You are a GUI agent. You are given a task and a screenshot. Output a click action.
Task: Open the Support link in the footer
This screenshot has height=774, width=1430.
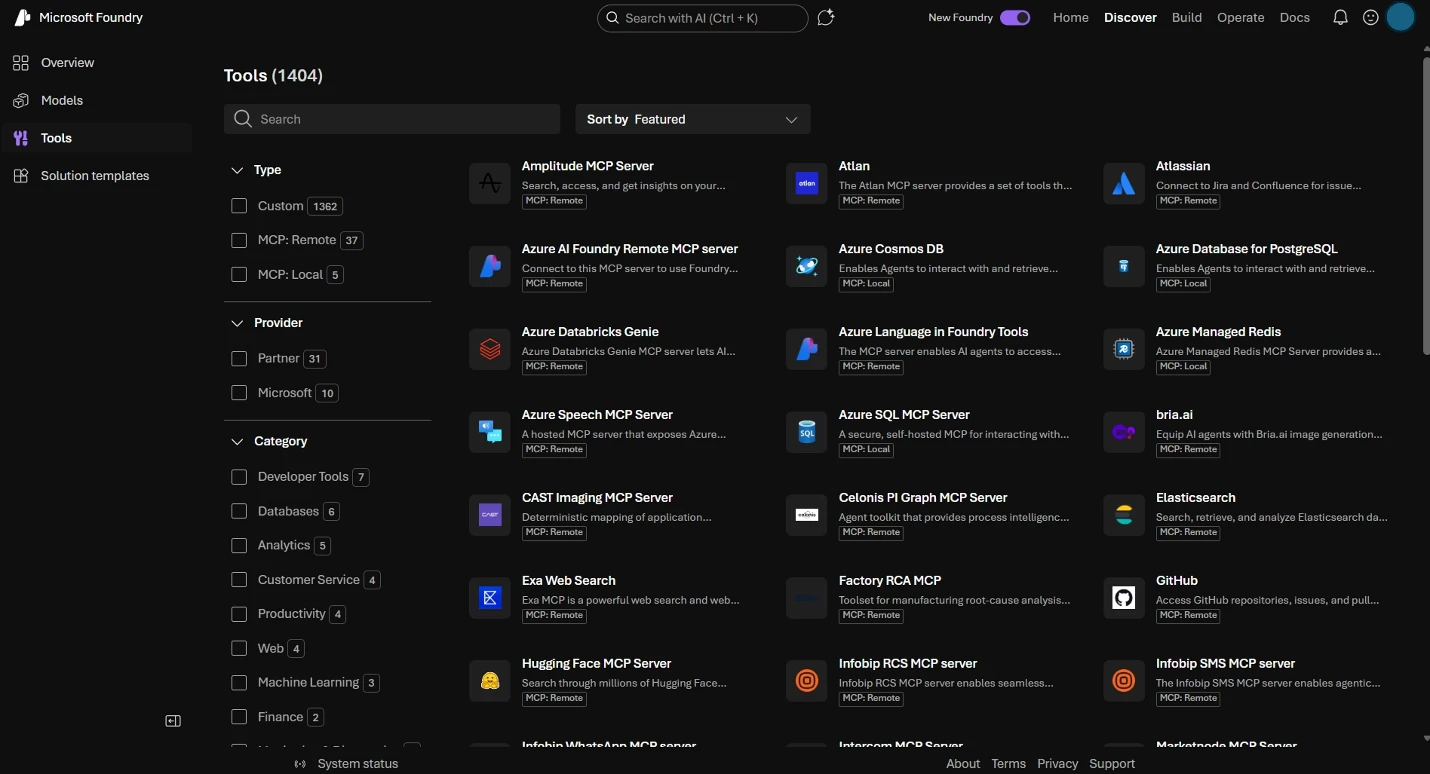pos(1111,763)
